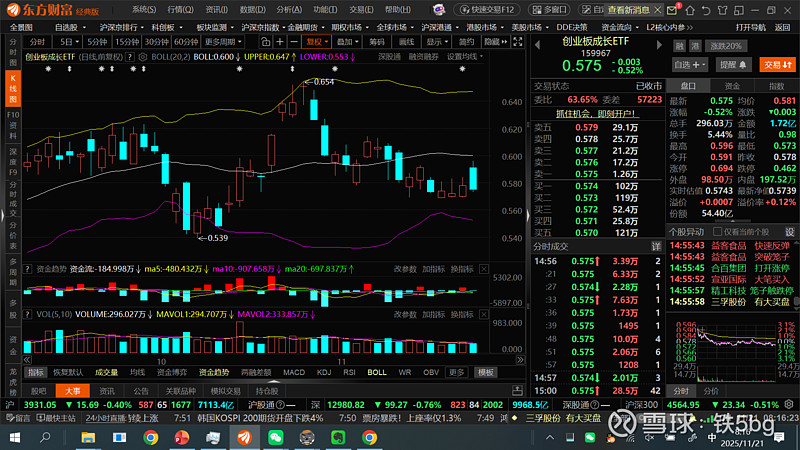
Task: Zoom out chart with minus icon
Action: (x=293, y=42)
